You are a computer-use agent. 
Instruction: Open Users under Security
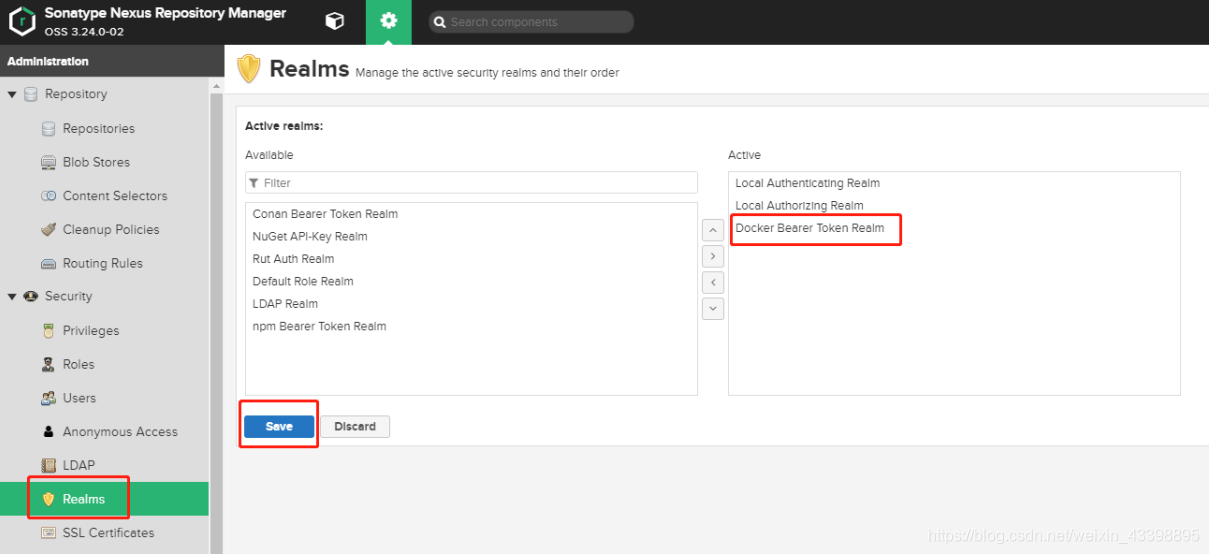80,398
